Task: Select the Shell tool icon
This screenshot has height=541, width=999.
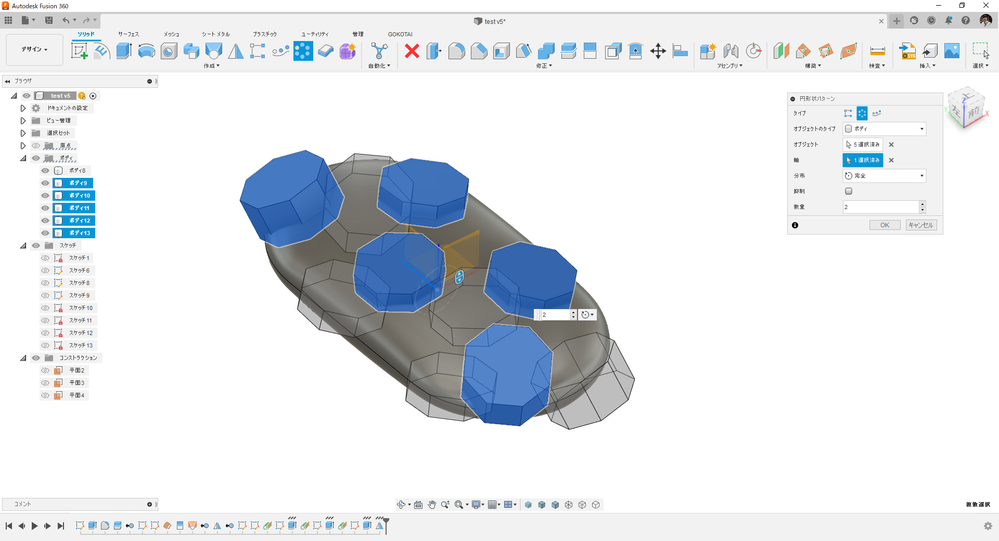Action: [x=501, y=51]
